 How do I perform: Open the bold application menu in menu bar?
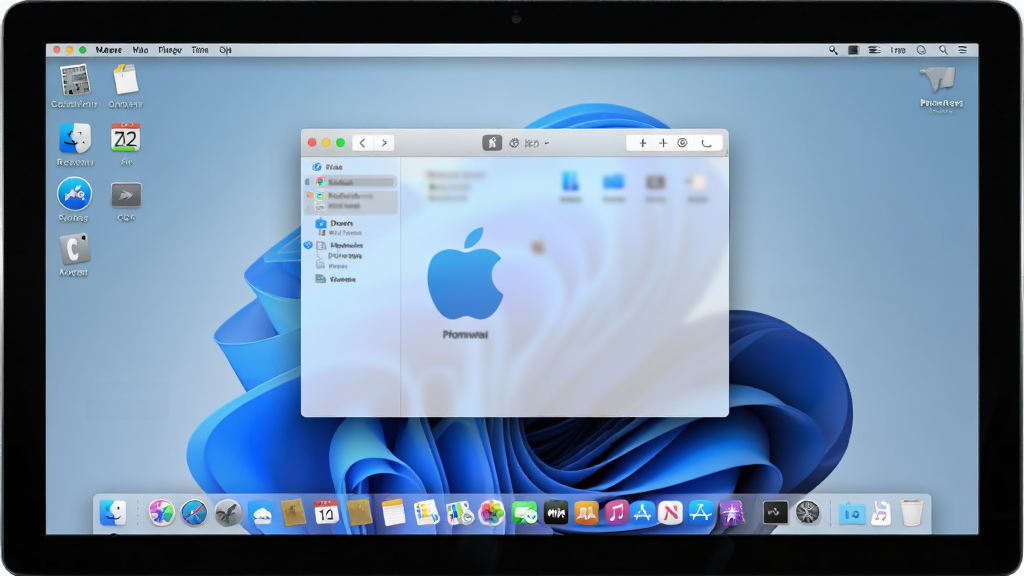[x=108, y=50]
